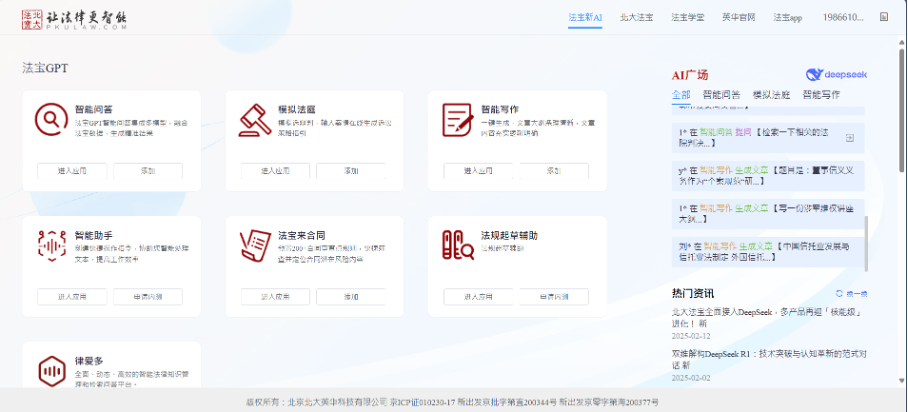Open news 双维解构DeepSeek R1 article
This screenshot has height=412, width=908.
[x=769, y=359]
